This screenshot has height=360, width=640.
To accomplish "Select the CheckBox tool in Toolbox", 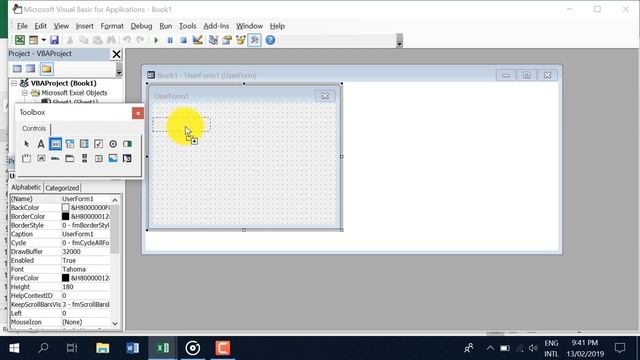I will coord(98,144).
